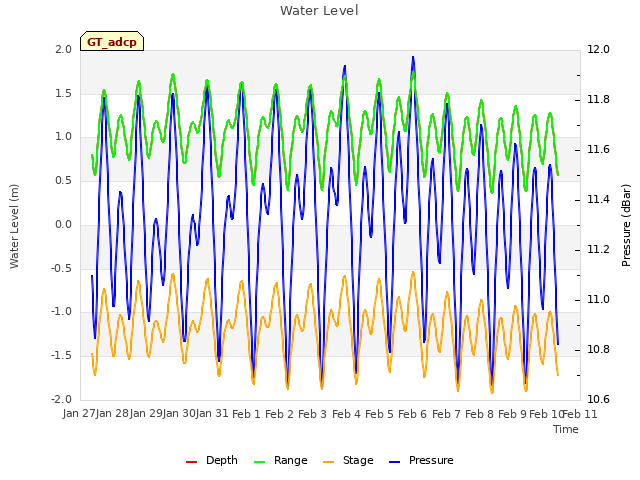Click the 12.0 pressure tick label
This screenshot has width=640, height=480.
[598, 49]
